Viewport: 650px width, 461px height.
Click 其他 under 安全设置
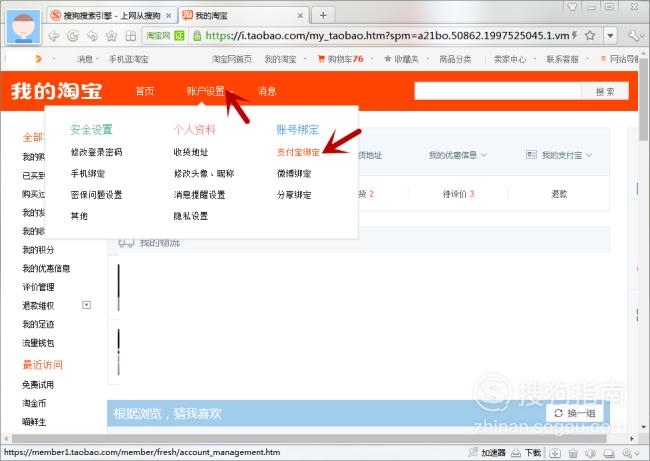coord(79,216)
